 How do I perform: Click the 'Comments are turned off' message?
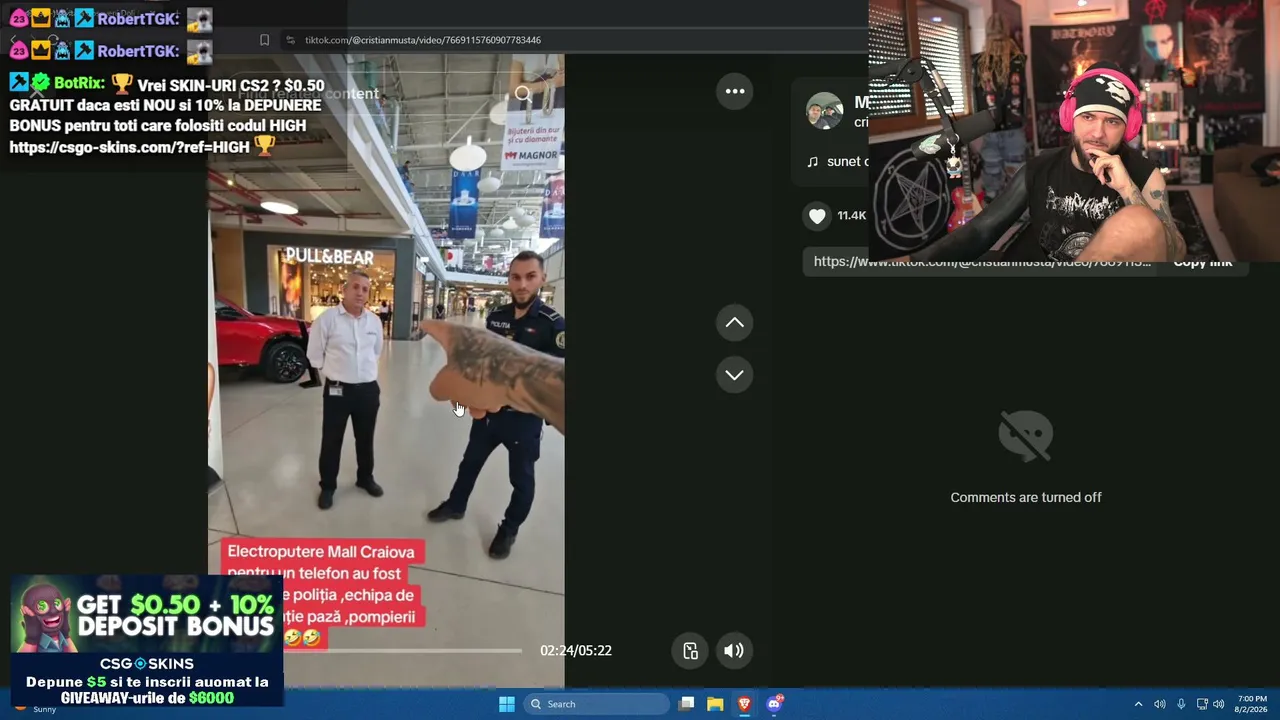tap(1026, 497)
